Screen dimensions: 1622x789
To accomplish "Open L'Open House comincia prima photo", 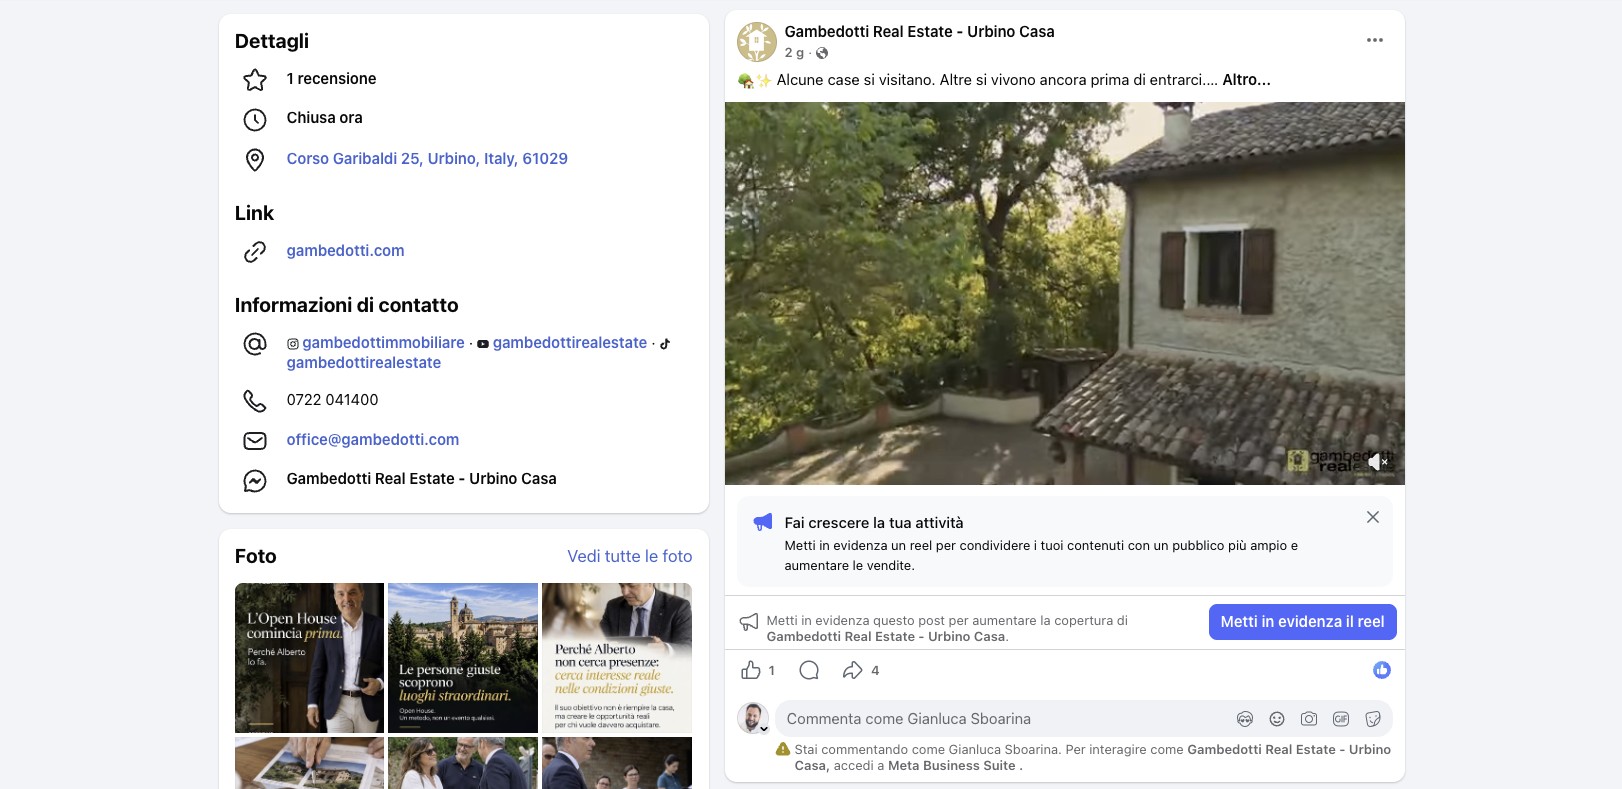I will click(x=309, y=658).
